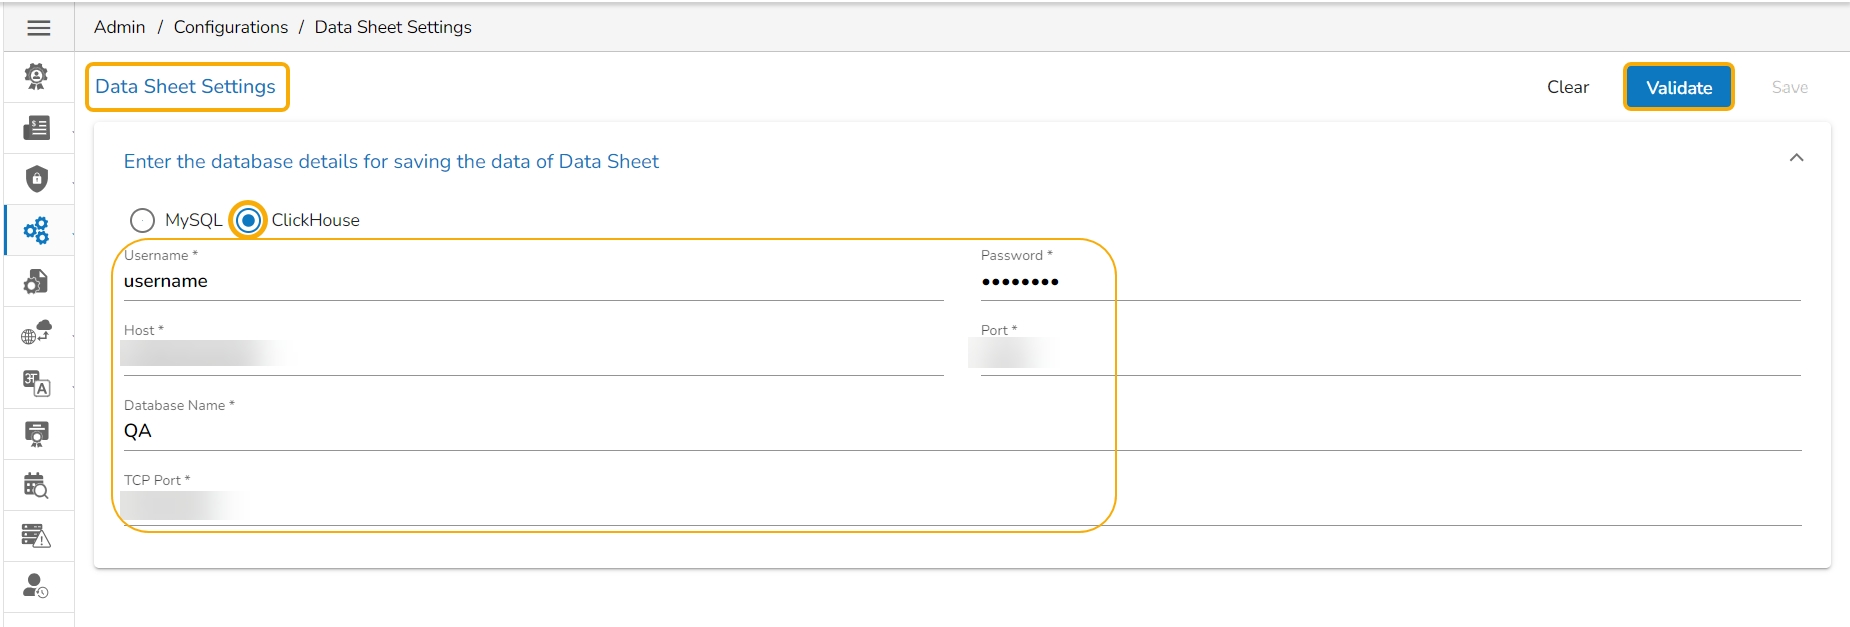Screen dimensions: 1850x627
Task: Go to Admin breadcrumb
Action: coord(119,27)
